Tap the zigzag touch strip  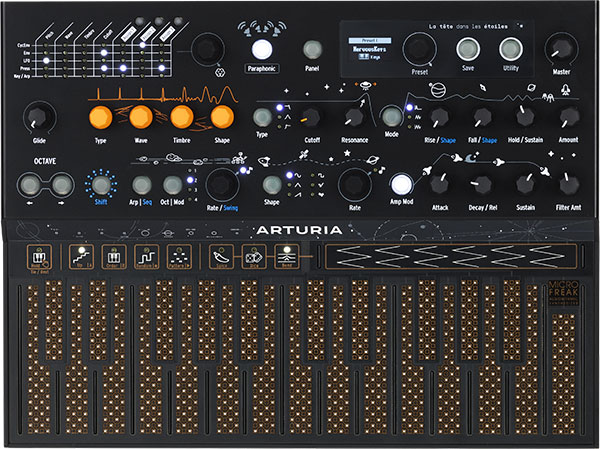coord(451,256)
